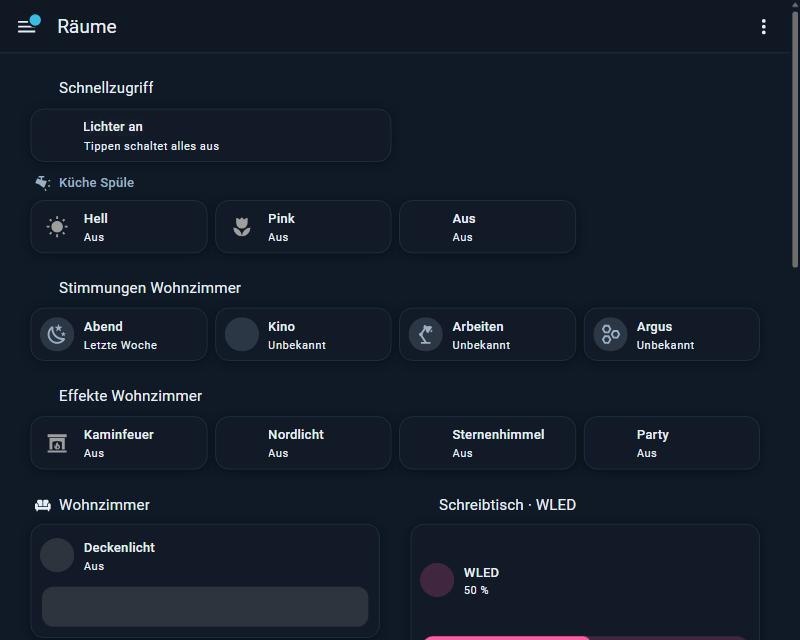Click the sun icon on Hell tile
Screen dimensions: 800x640
57,227
